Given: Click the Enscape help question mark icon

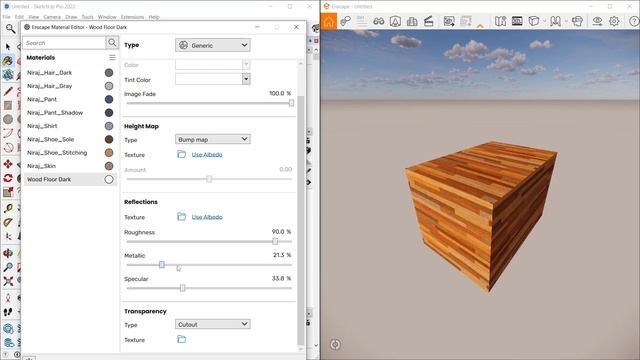Looking at the screenshot, I should click(x=634, y=21).
